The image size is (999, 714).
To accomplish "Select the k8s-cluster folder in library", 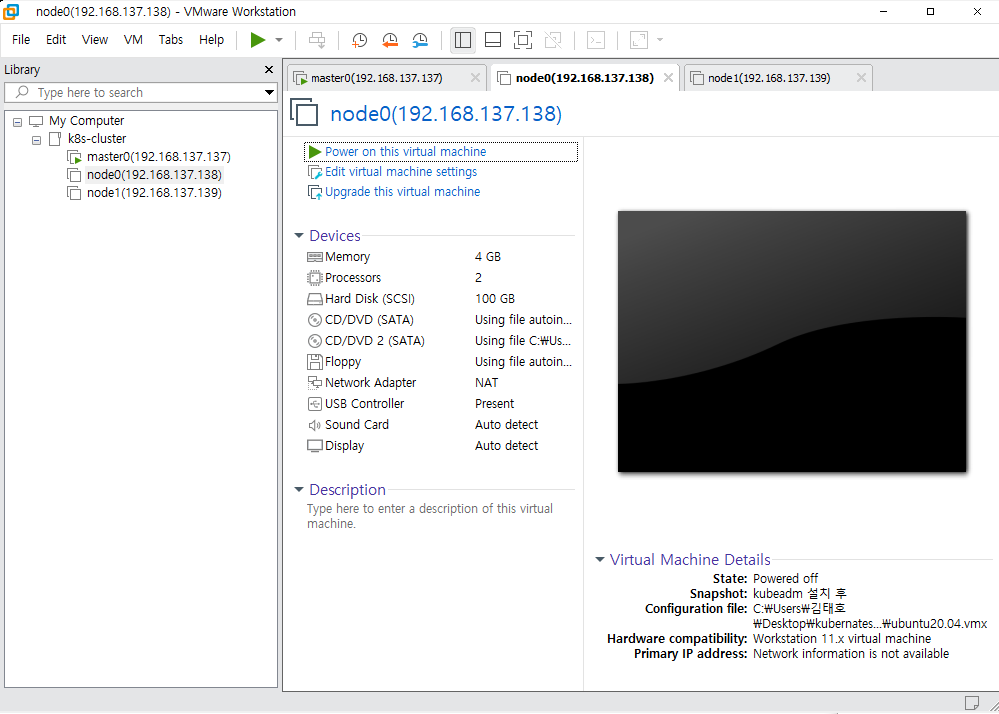I will 97,139.
